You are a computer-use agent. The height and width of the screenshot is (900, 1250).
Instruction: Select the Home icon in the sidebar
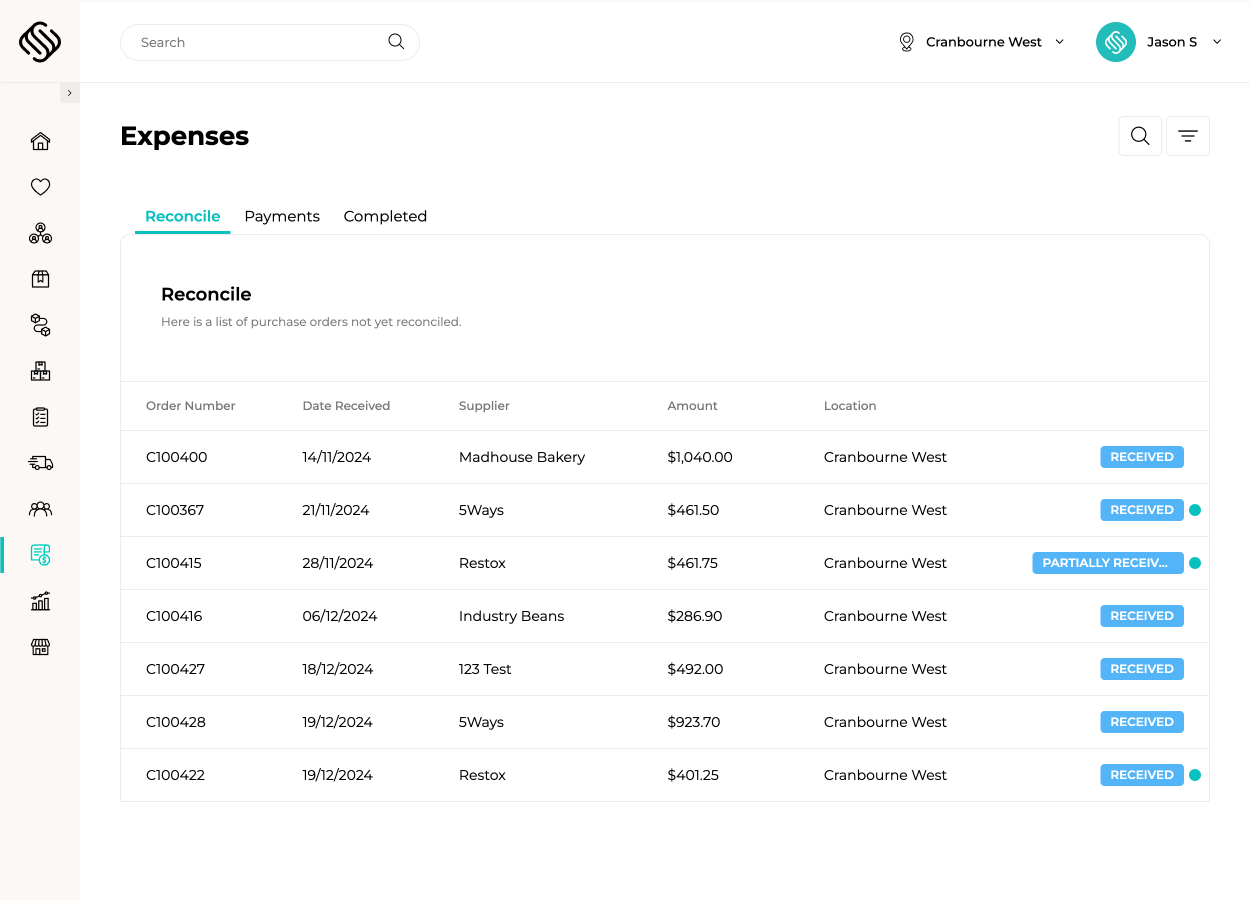click(40, 141)
